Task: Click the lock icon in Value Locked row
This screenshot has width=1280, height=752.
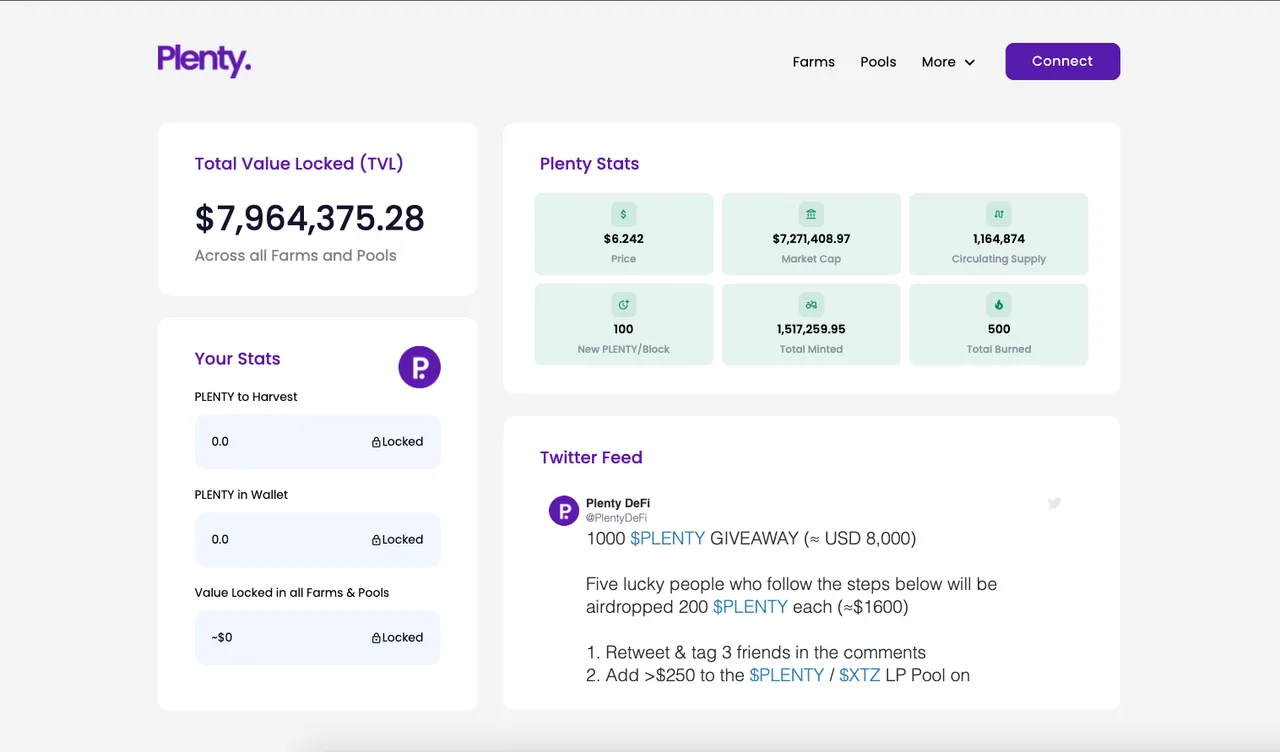Action: (x=376, y=638)
